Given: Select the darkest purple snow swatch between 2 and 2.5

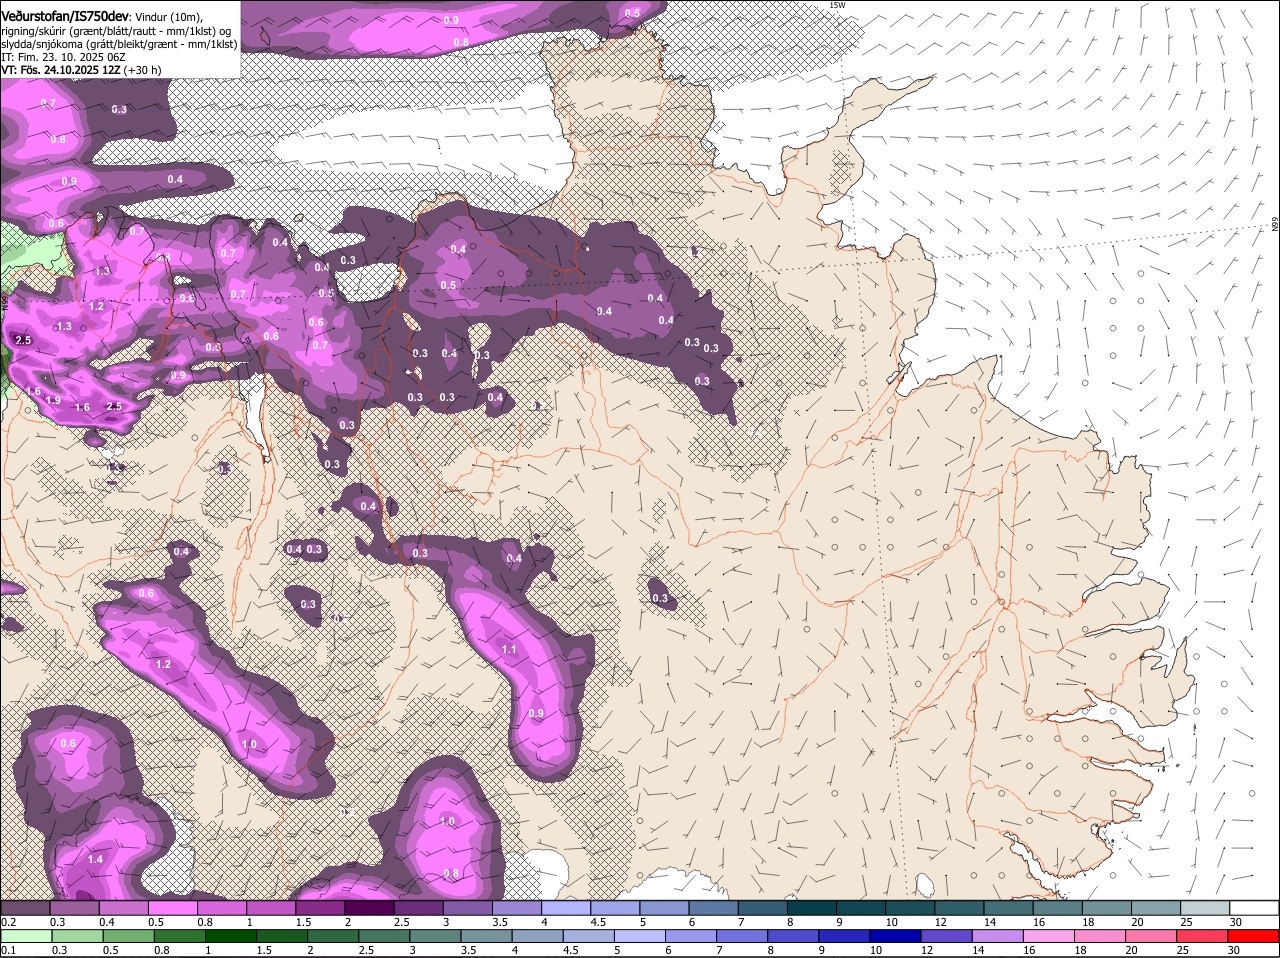Looking at the screenshot, I should coord(370,907).
